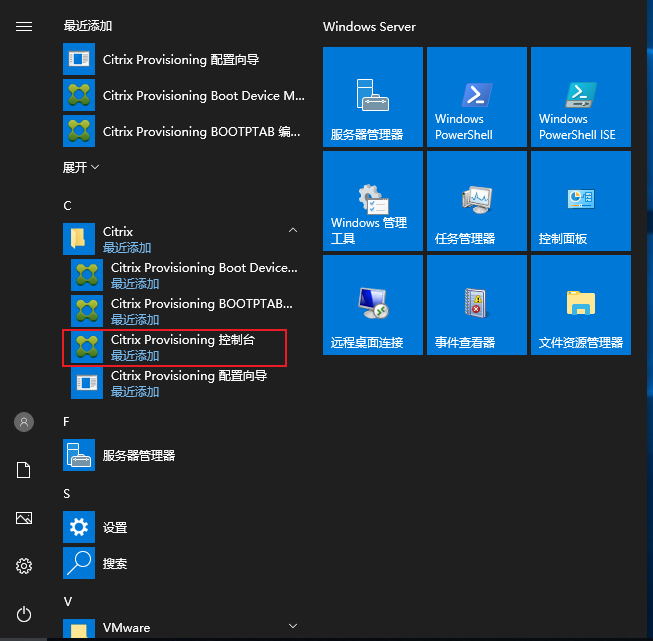This screenshot has width=653, height=641.
Task: Click the power button in left rail
Action: 24,614
